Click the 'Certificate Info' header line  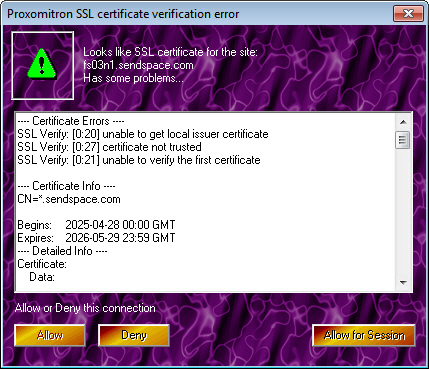coord(66,186)
